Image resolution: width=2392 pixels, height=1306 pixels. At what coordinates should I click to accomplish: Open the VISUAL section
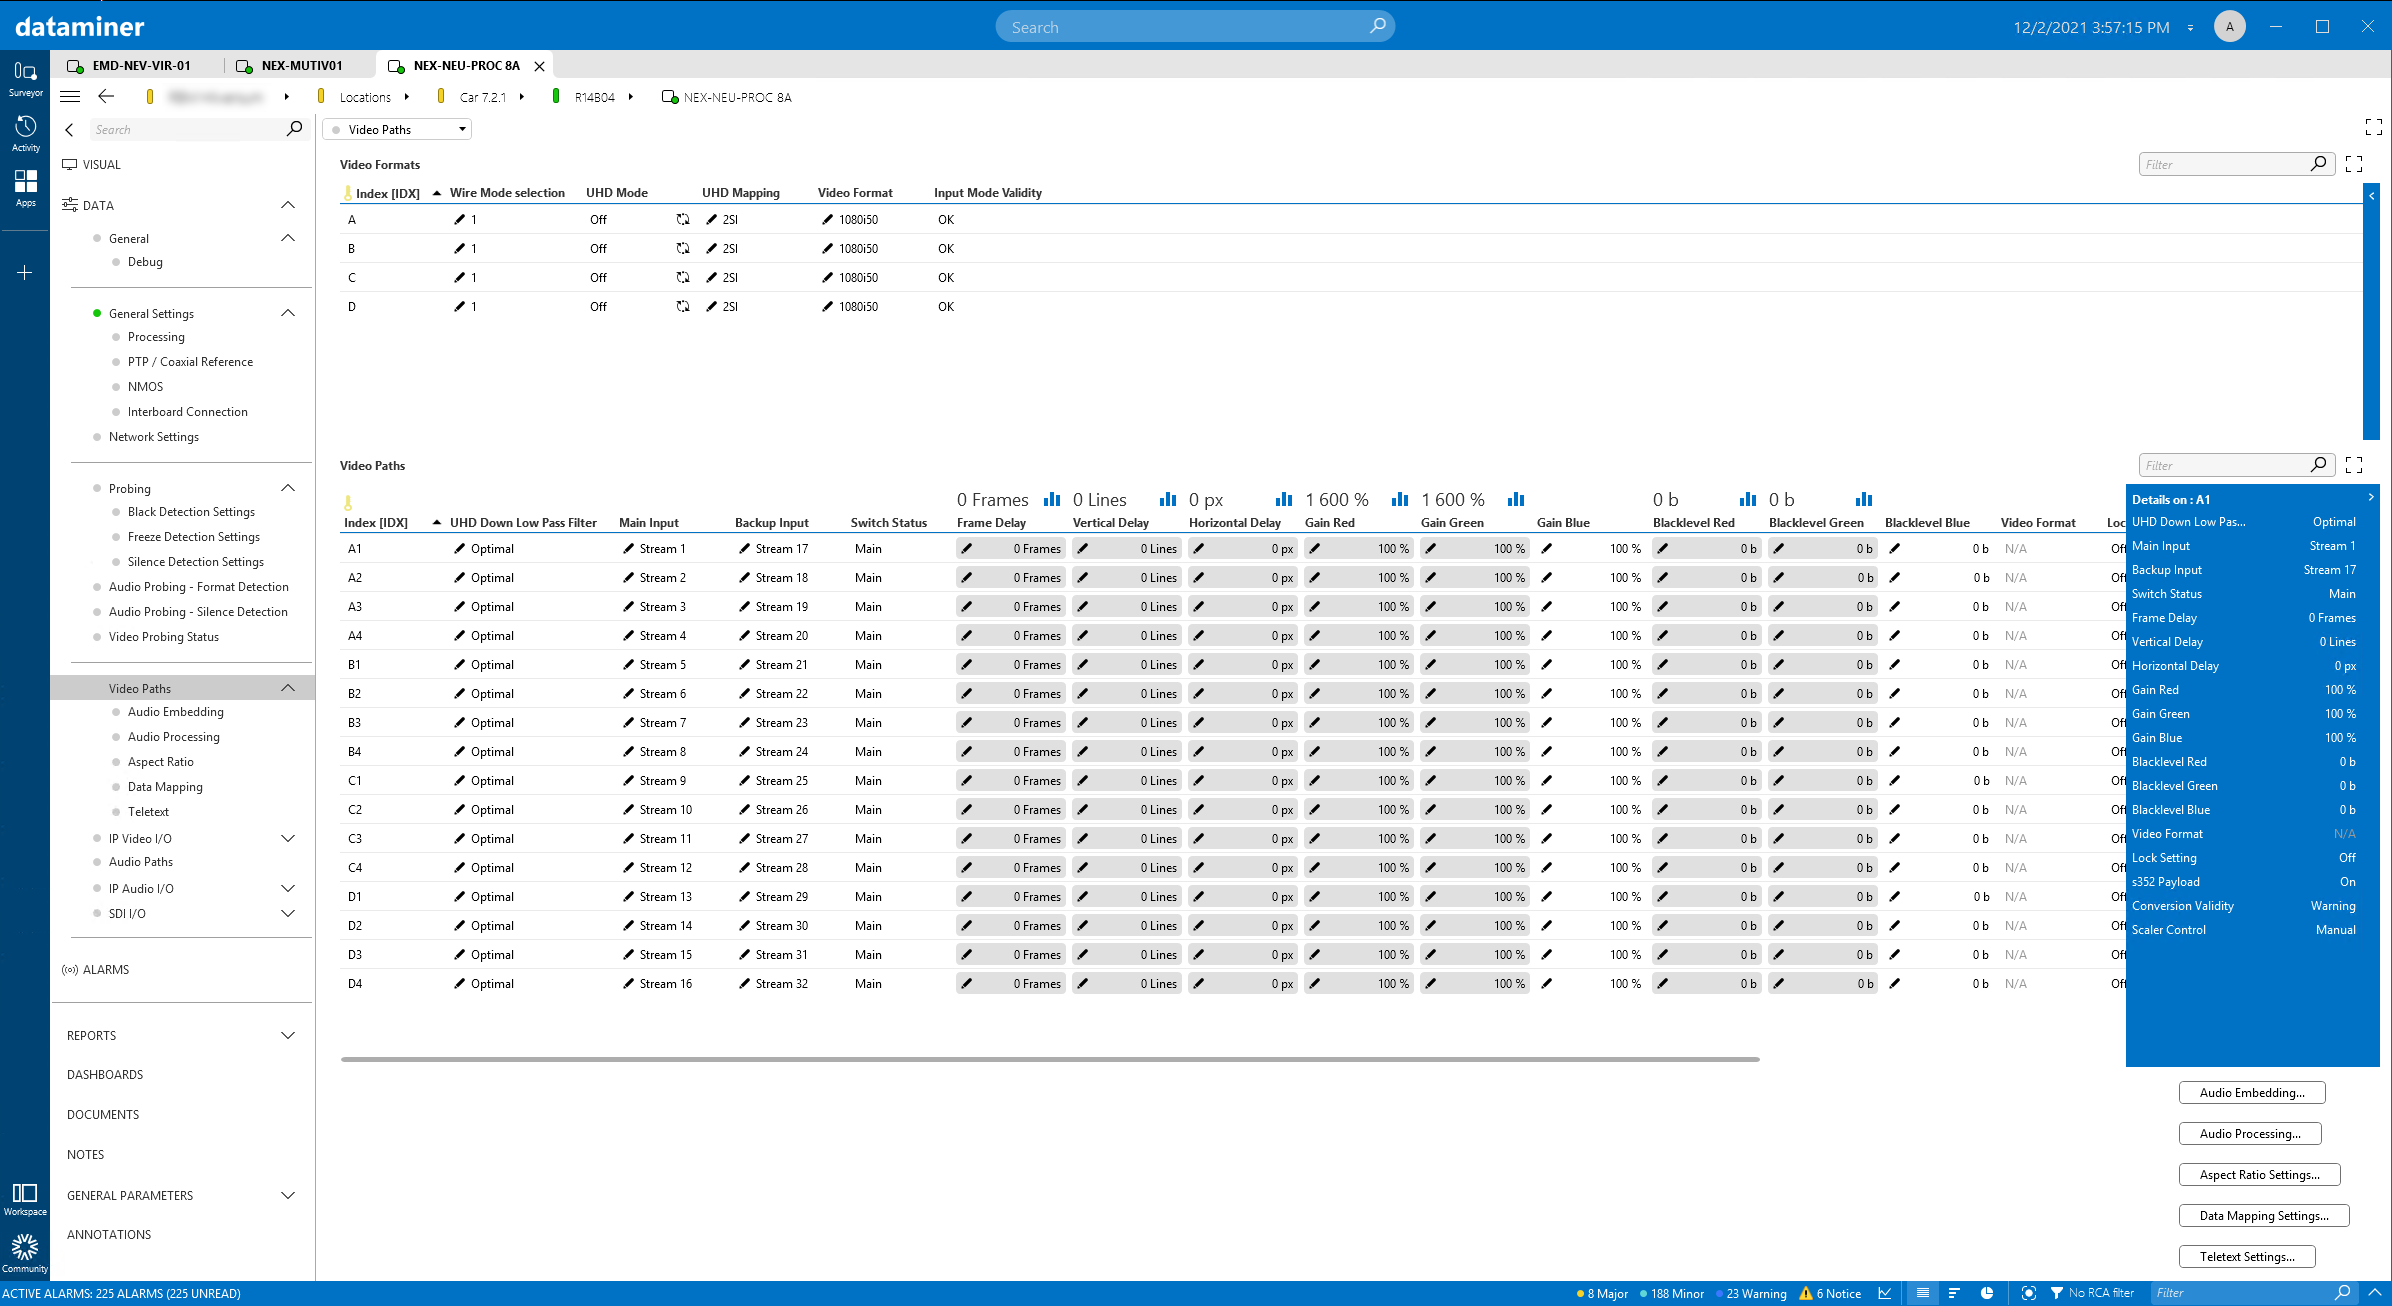(101, 164)
